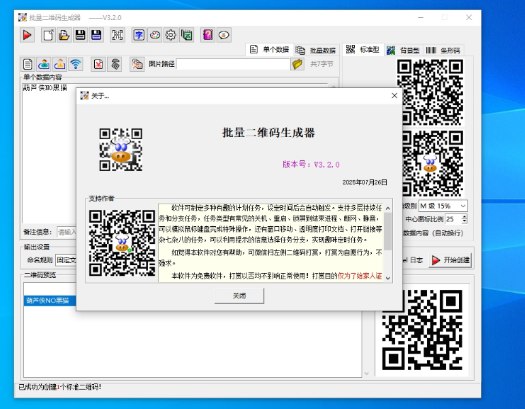Click the 备注信息 input field
Screen dimensions: 525x409
(x=67, y=232)
